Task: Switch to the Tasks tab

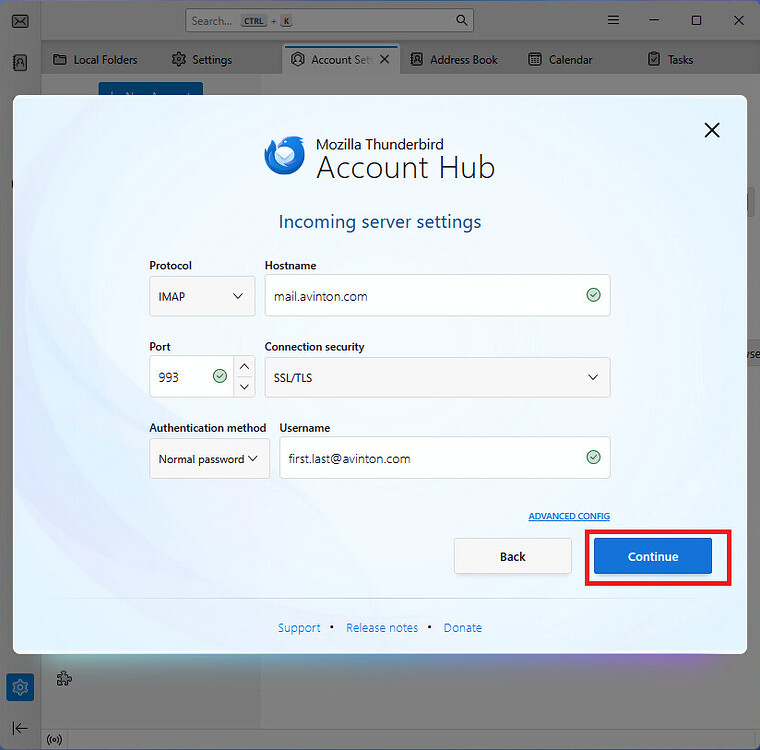Action: [x=671, y=60]
